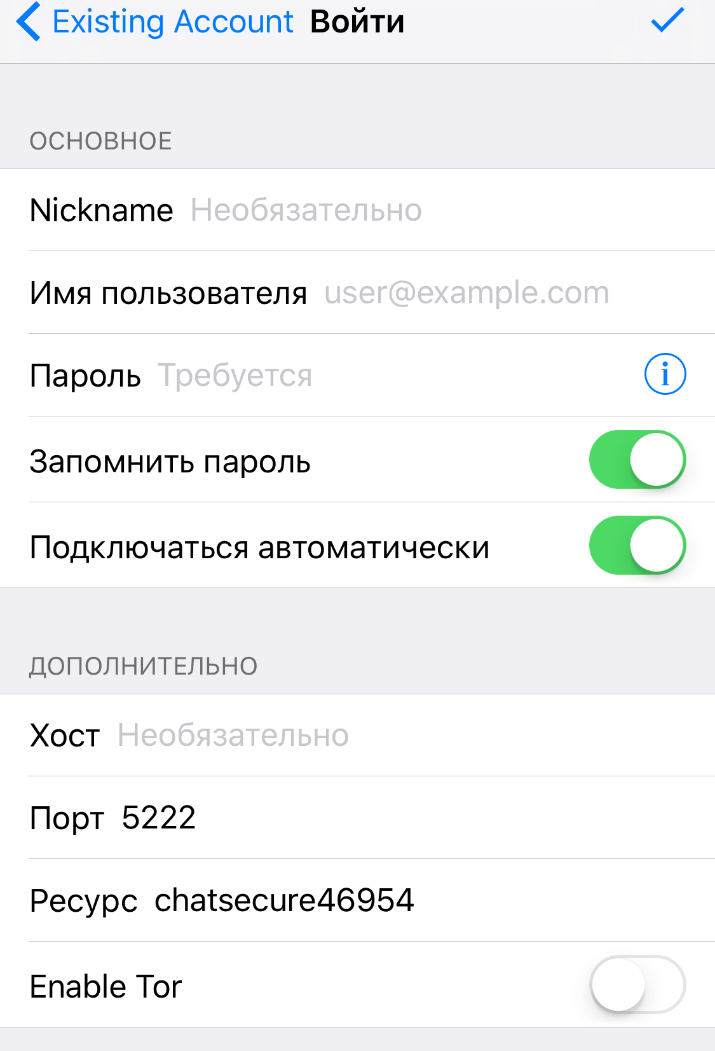This screenshot has width=715, height=1051.
Task: Tap the Подключаться автоматически label
Action: (x=259, y=548)
